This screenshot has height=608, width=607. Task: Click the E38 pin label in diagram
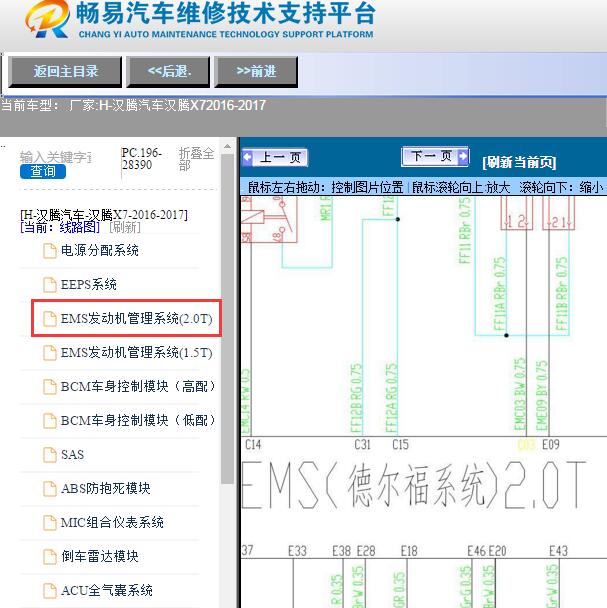click(x=341, y=551)
